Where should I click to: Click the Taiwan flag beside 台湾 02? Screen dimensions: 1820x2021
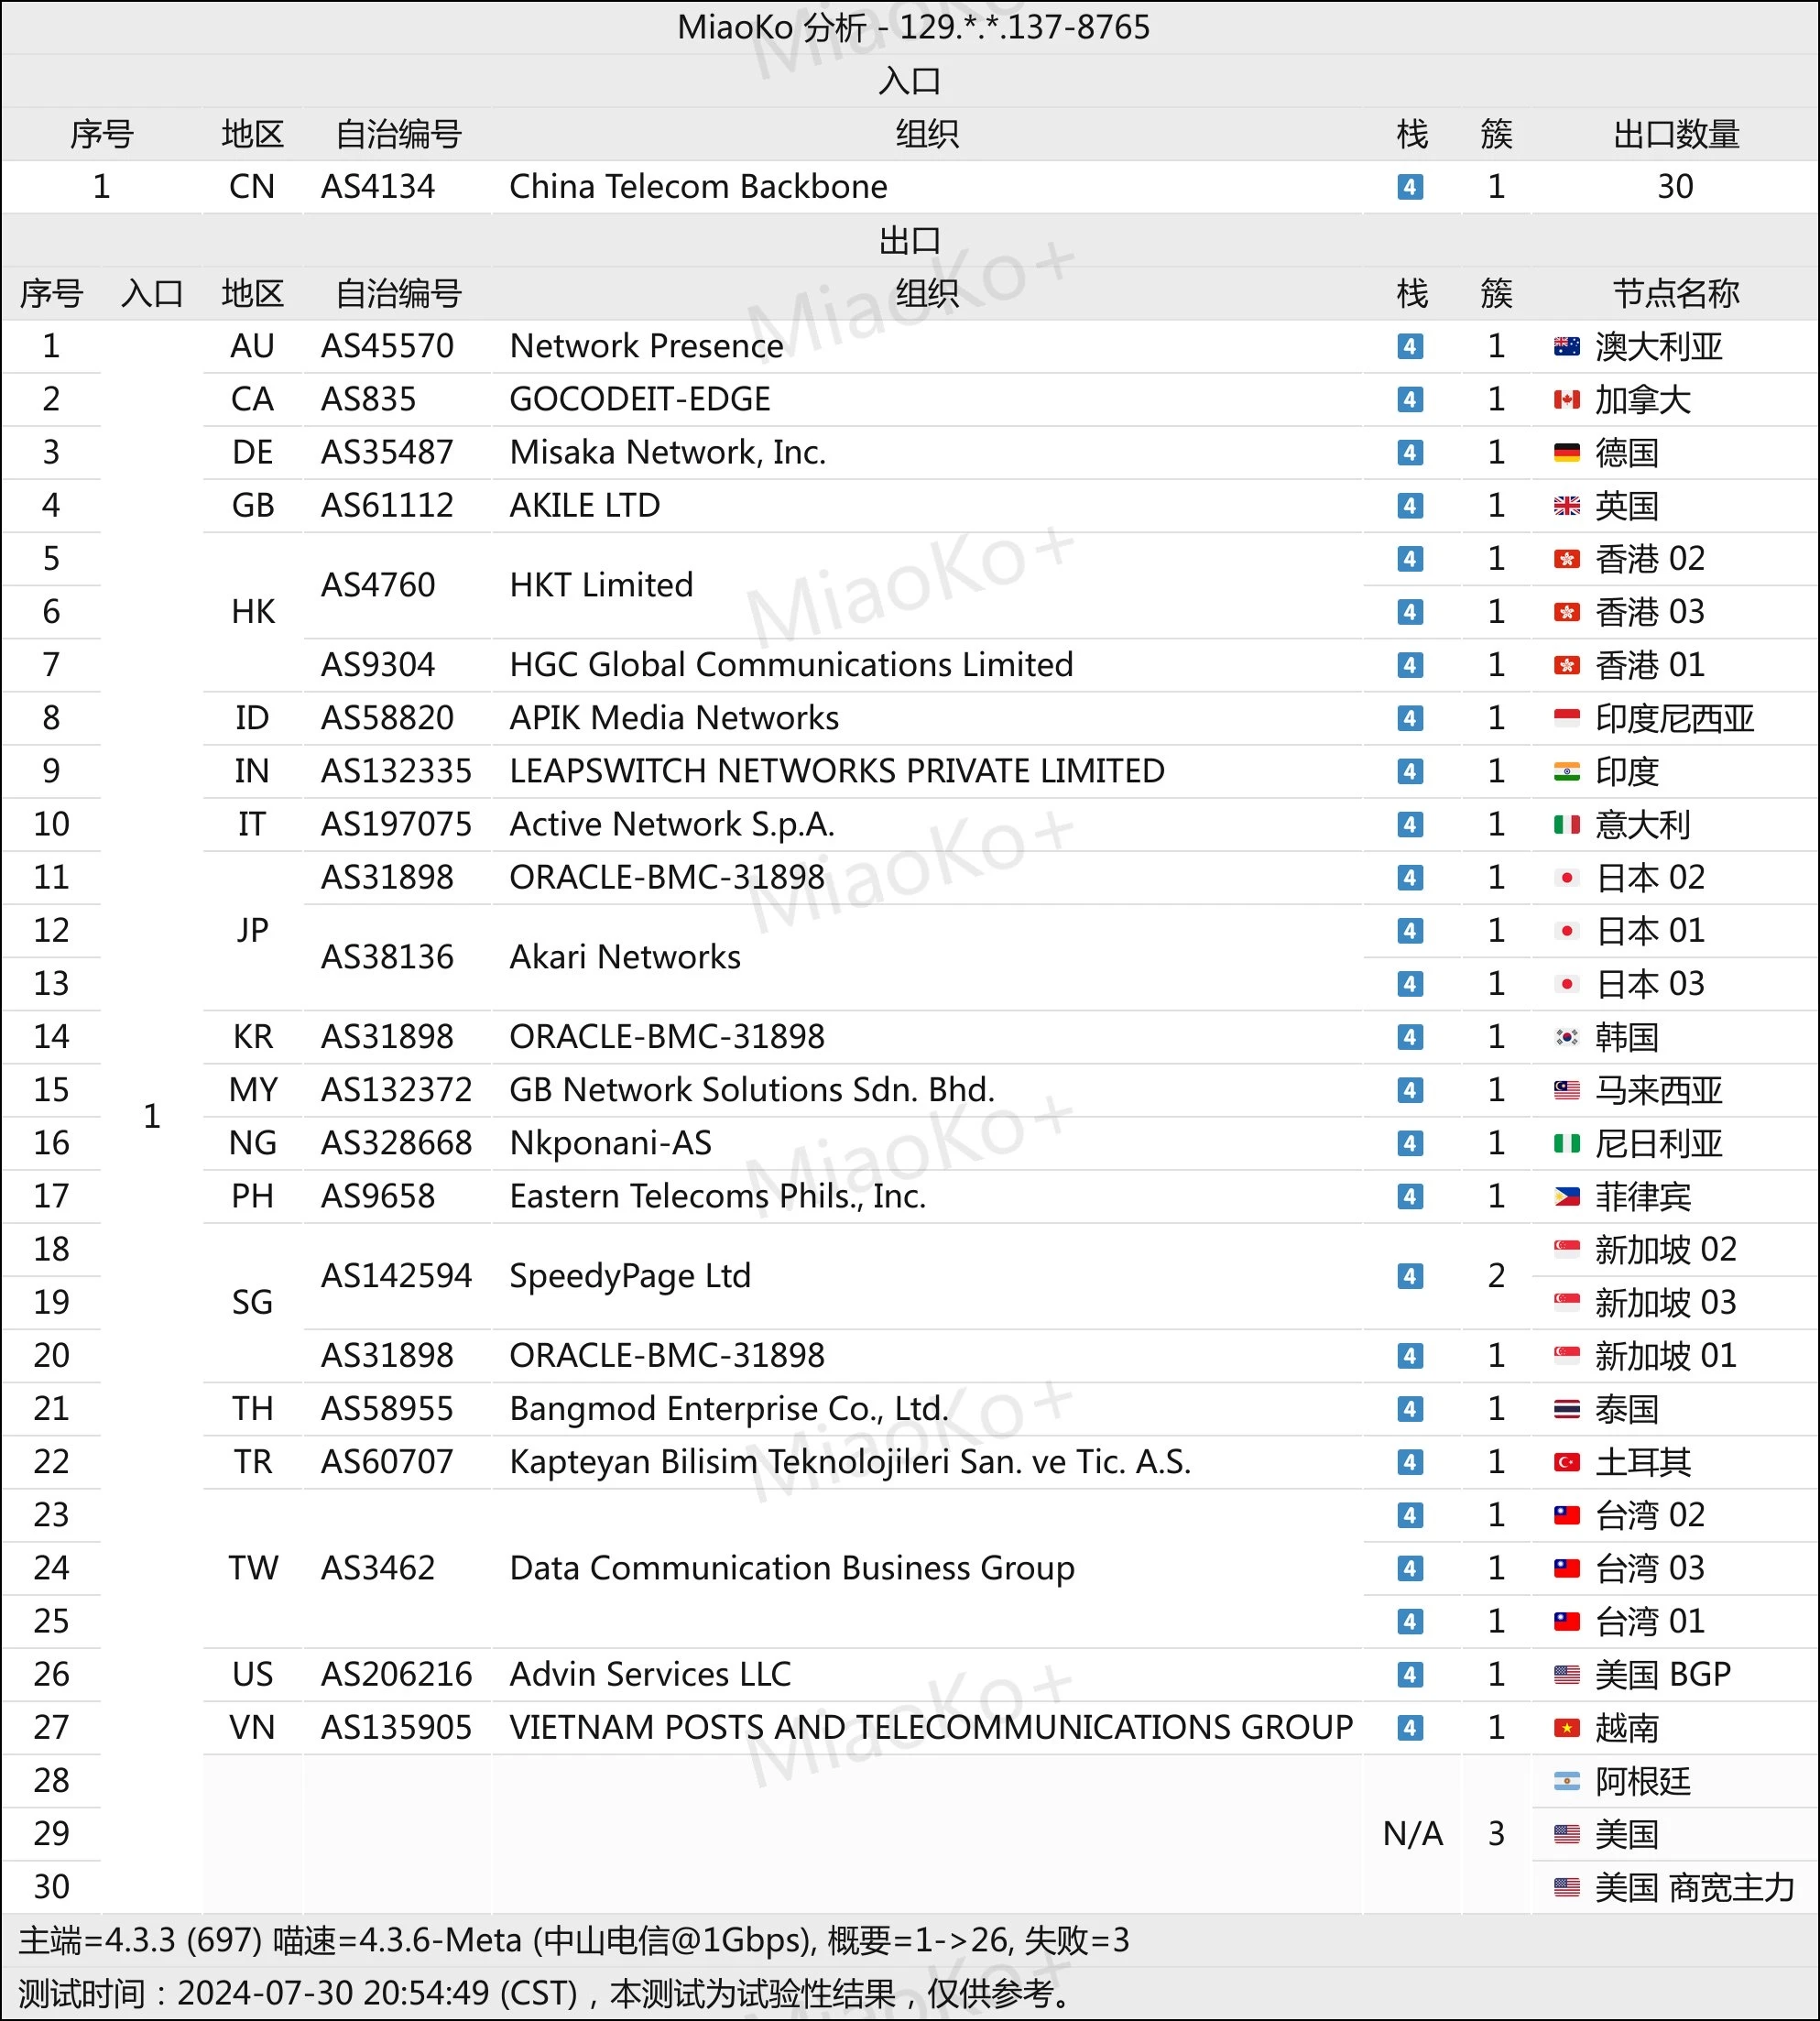coord(1567,1515)
